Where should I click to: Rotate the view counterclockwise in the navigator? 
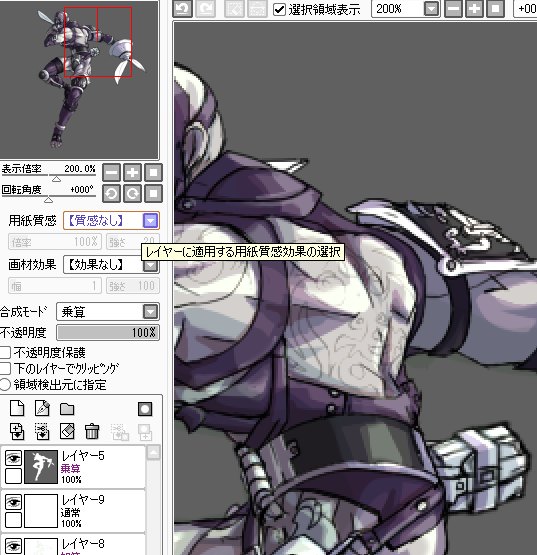click(112, 194)
